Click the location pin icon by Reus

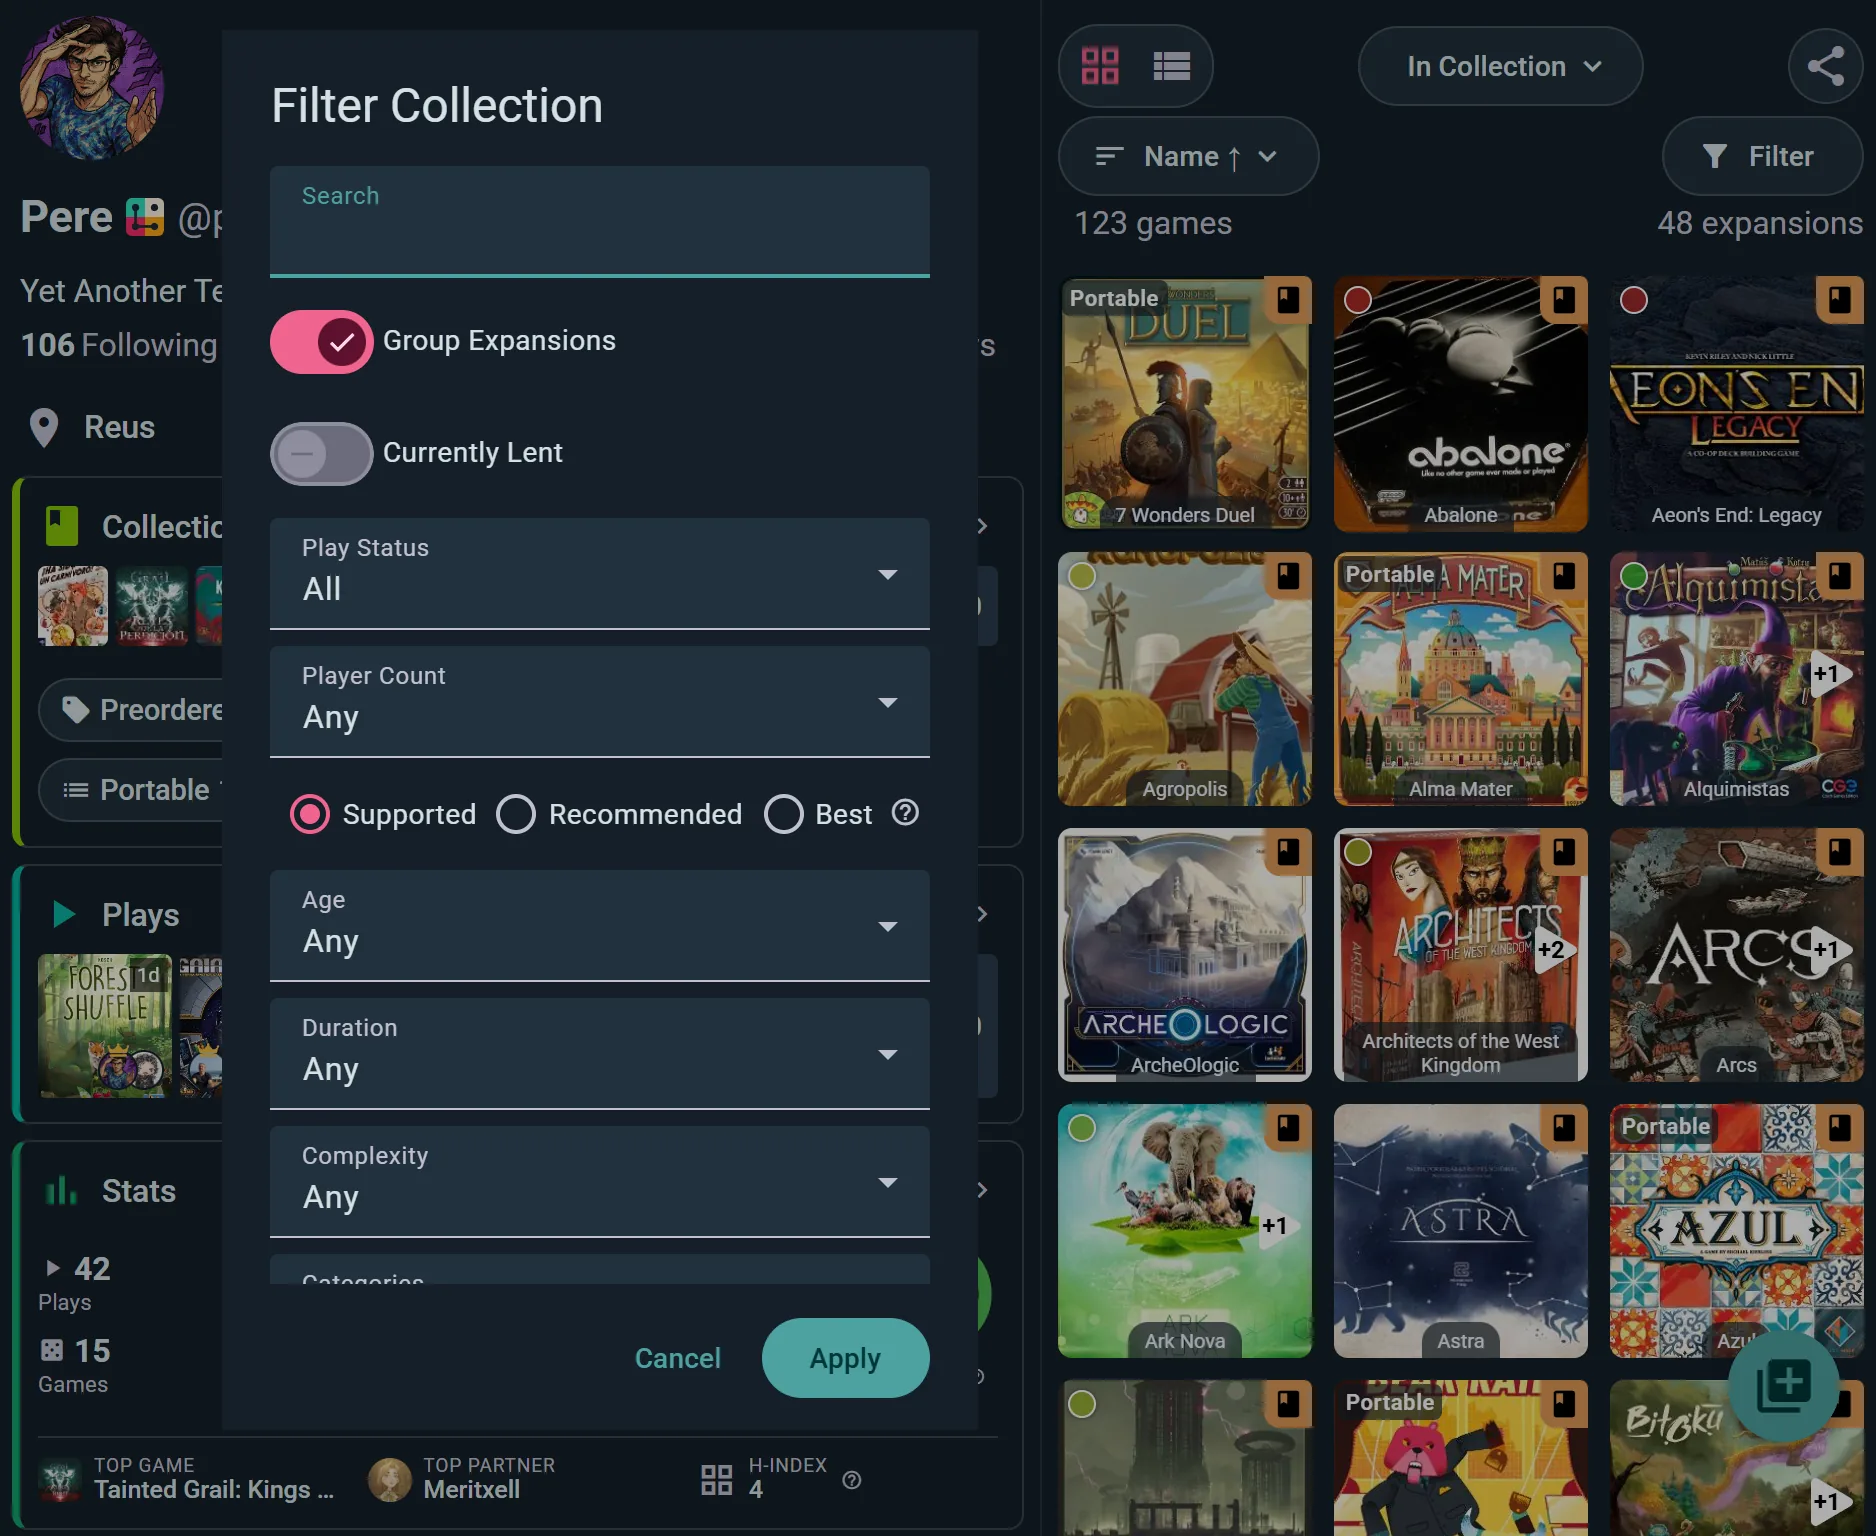(44, 427)
